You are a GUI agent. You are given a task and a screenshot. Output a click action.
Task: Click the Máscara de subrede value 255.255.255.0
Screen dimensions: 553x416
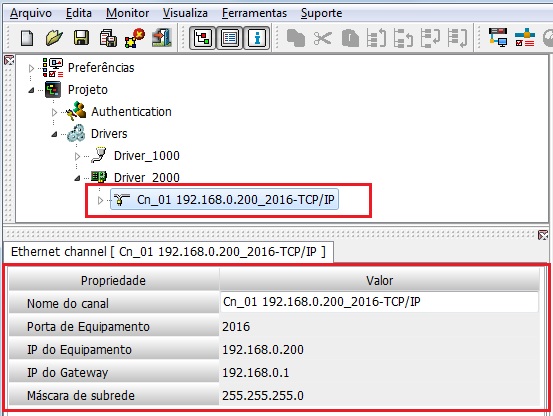click(263, 395)
